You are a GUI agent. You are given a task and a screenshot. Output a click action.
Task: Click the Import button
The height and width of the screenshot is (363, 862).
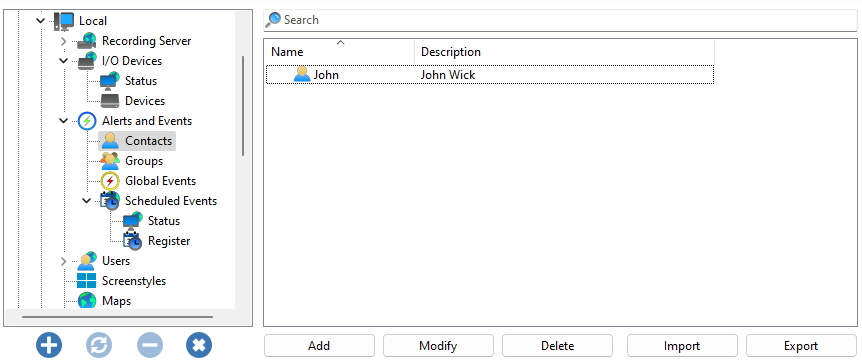(x=682, y=346)
